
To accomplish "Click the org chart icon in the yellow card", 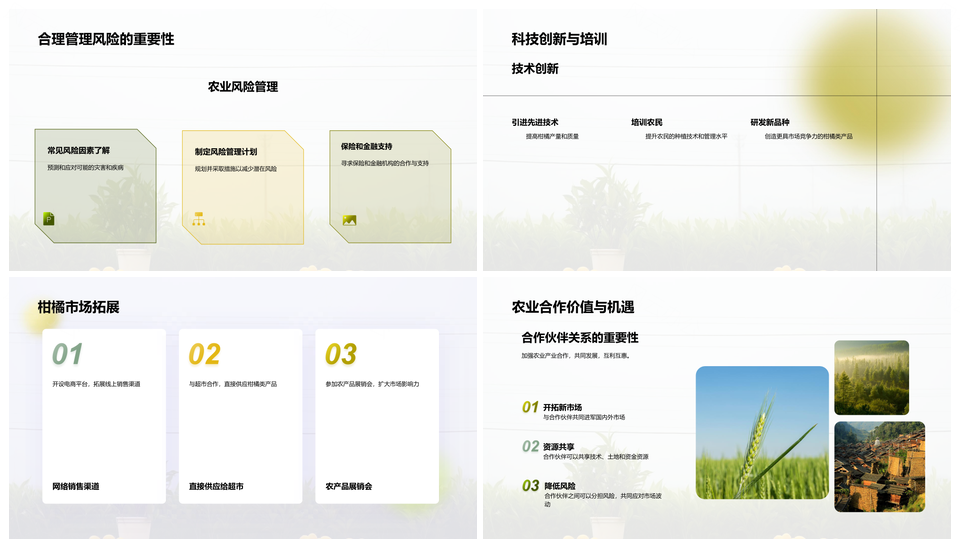I will click(x=198, y=218).
